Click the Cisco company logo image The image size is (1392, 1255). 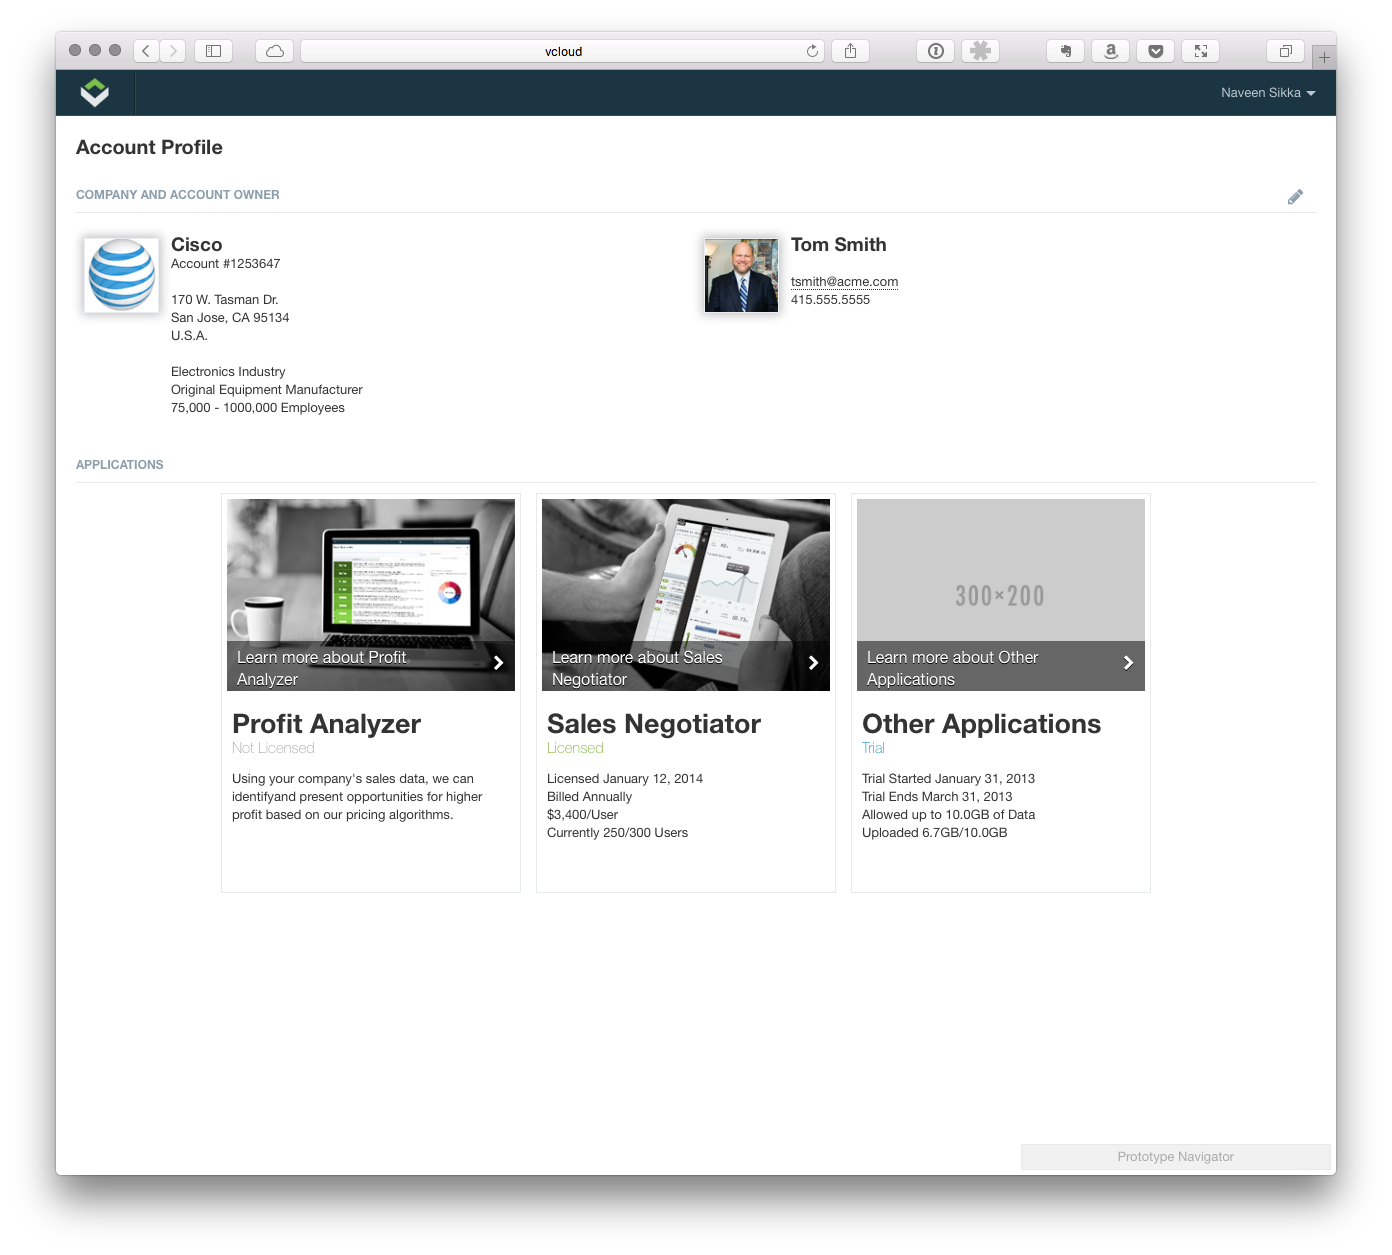(x=121, y=276)
